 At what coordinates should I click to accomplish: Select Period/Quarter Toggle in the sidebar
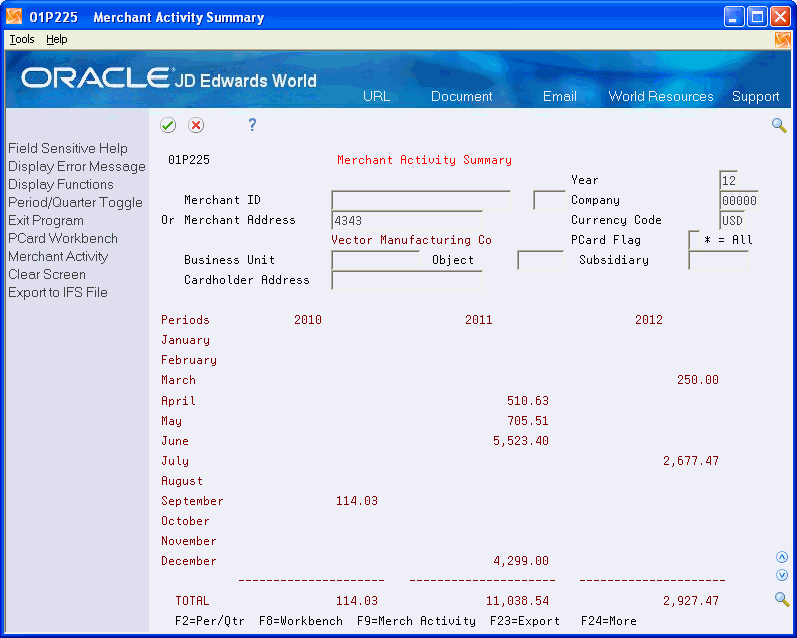click(x=75, y=202)
